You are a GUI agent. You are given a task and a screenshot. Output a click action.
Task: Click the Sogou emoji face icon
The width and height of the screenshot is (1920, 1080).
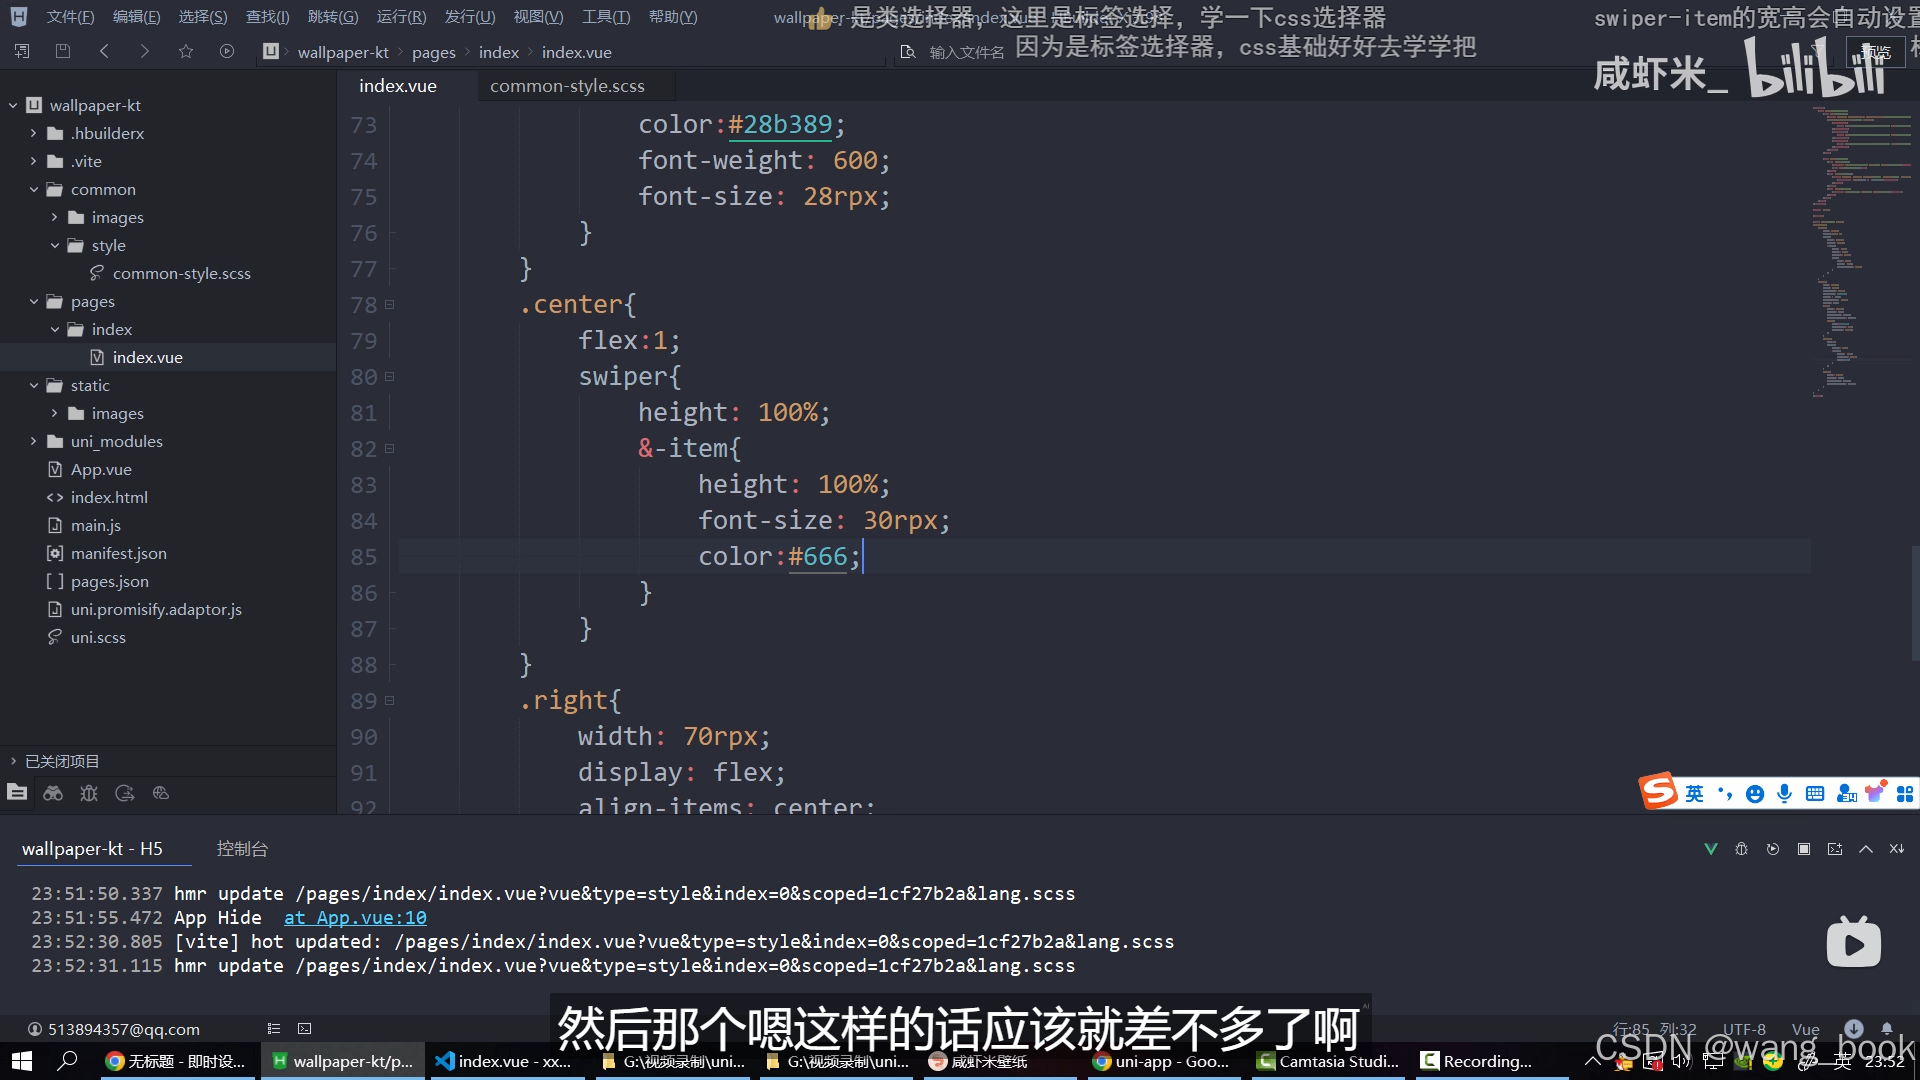click(1755, 793)
